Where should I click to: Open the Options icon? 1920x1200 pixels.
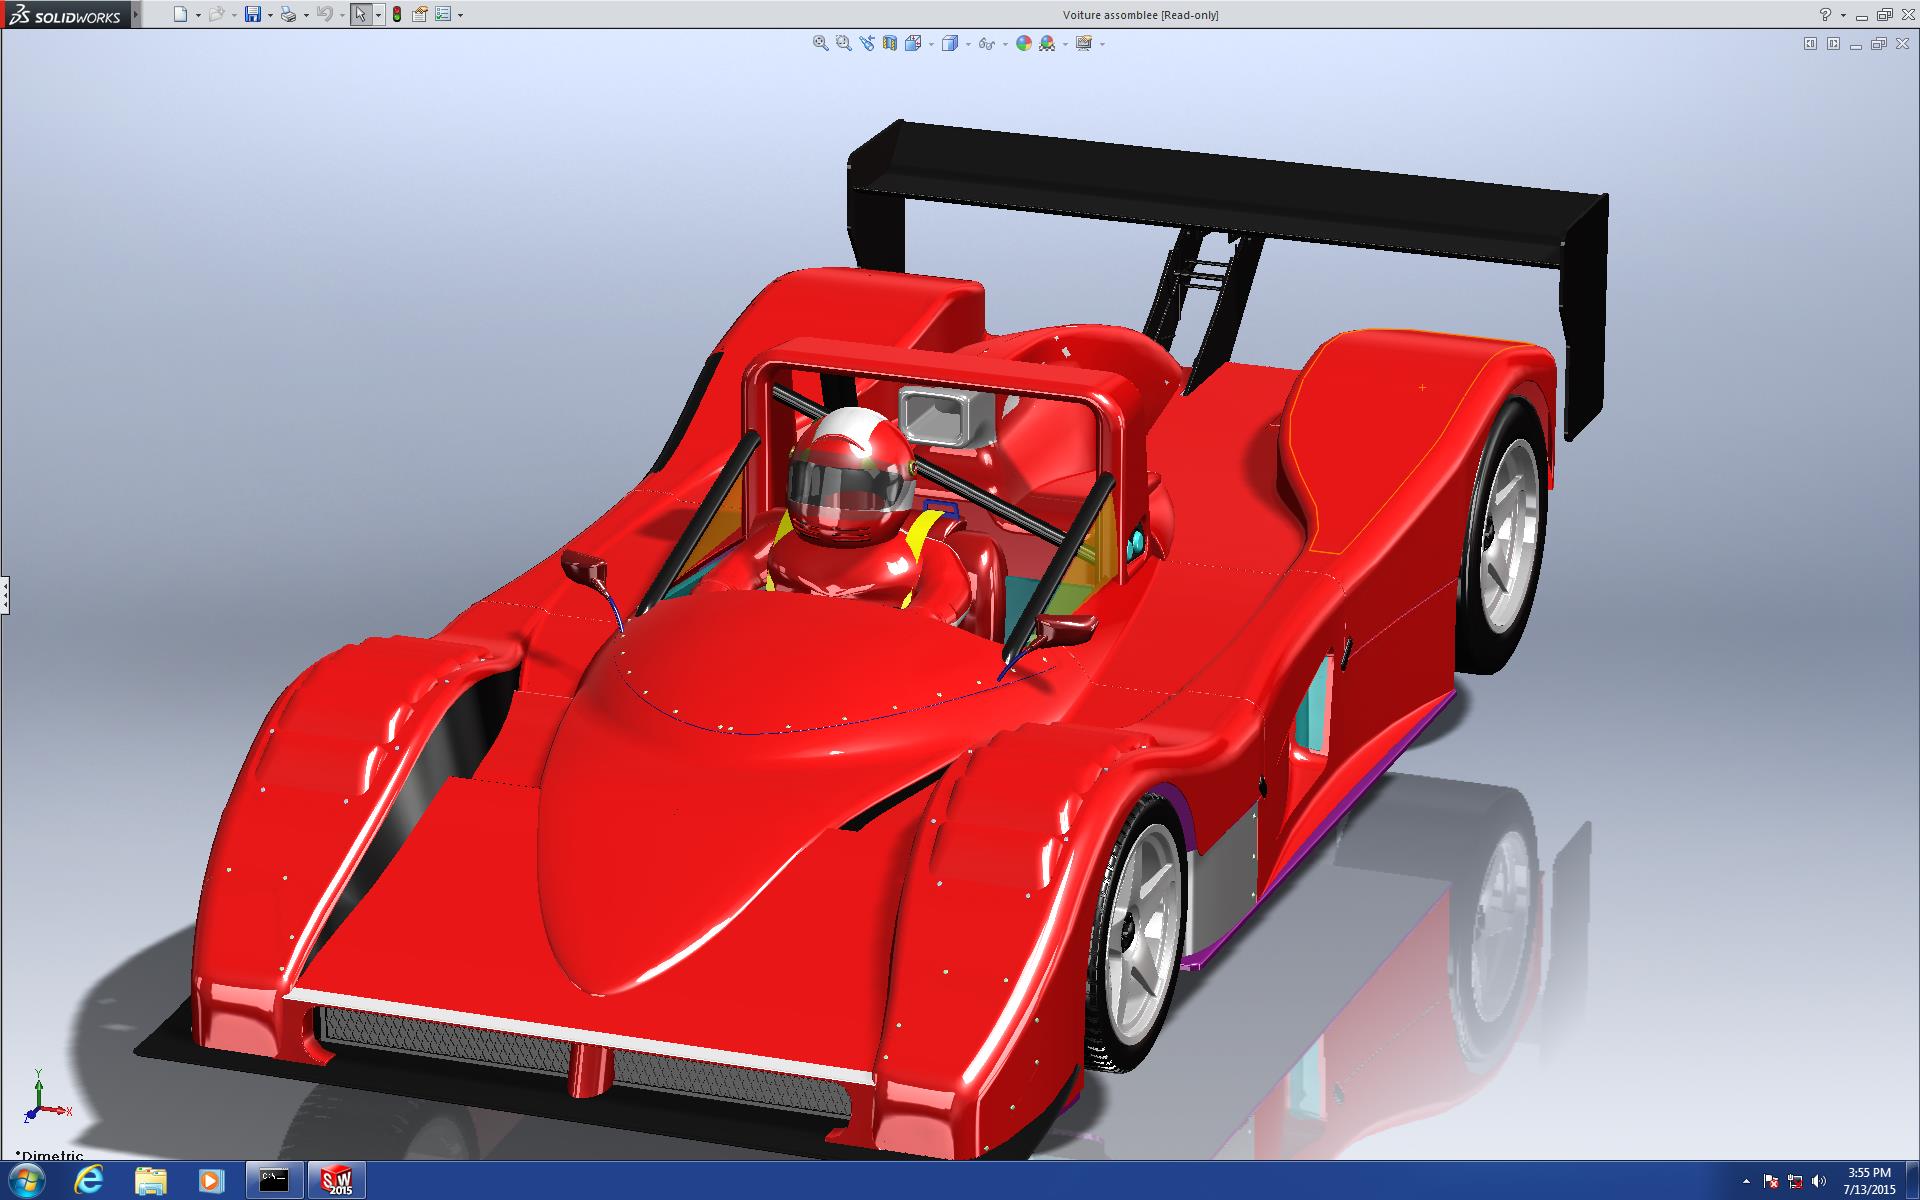click(x=443, y=14)
